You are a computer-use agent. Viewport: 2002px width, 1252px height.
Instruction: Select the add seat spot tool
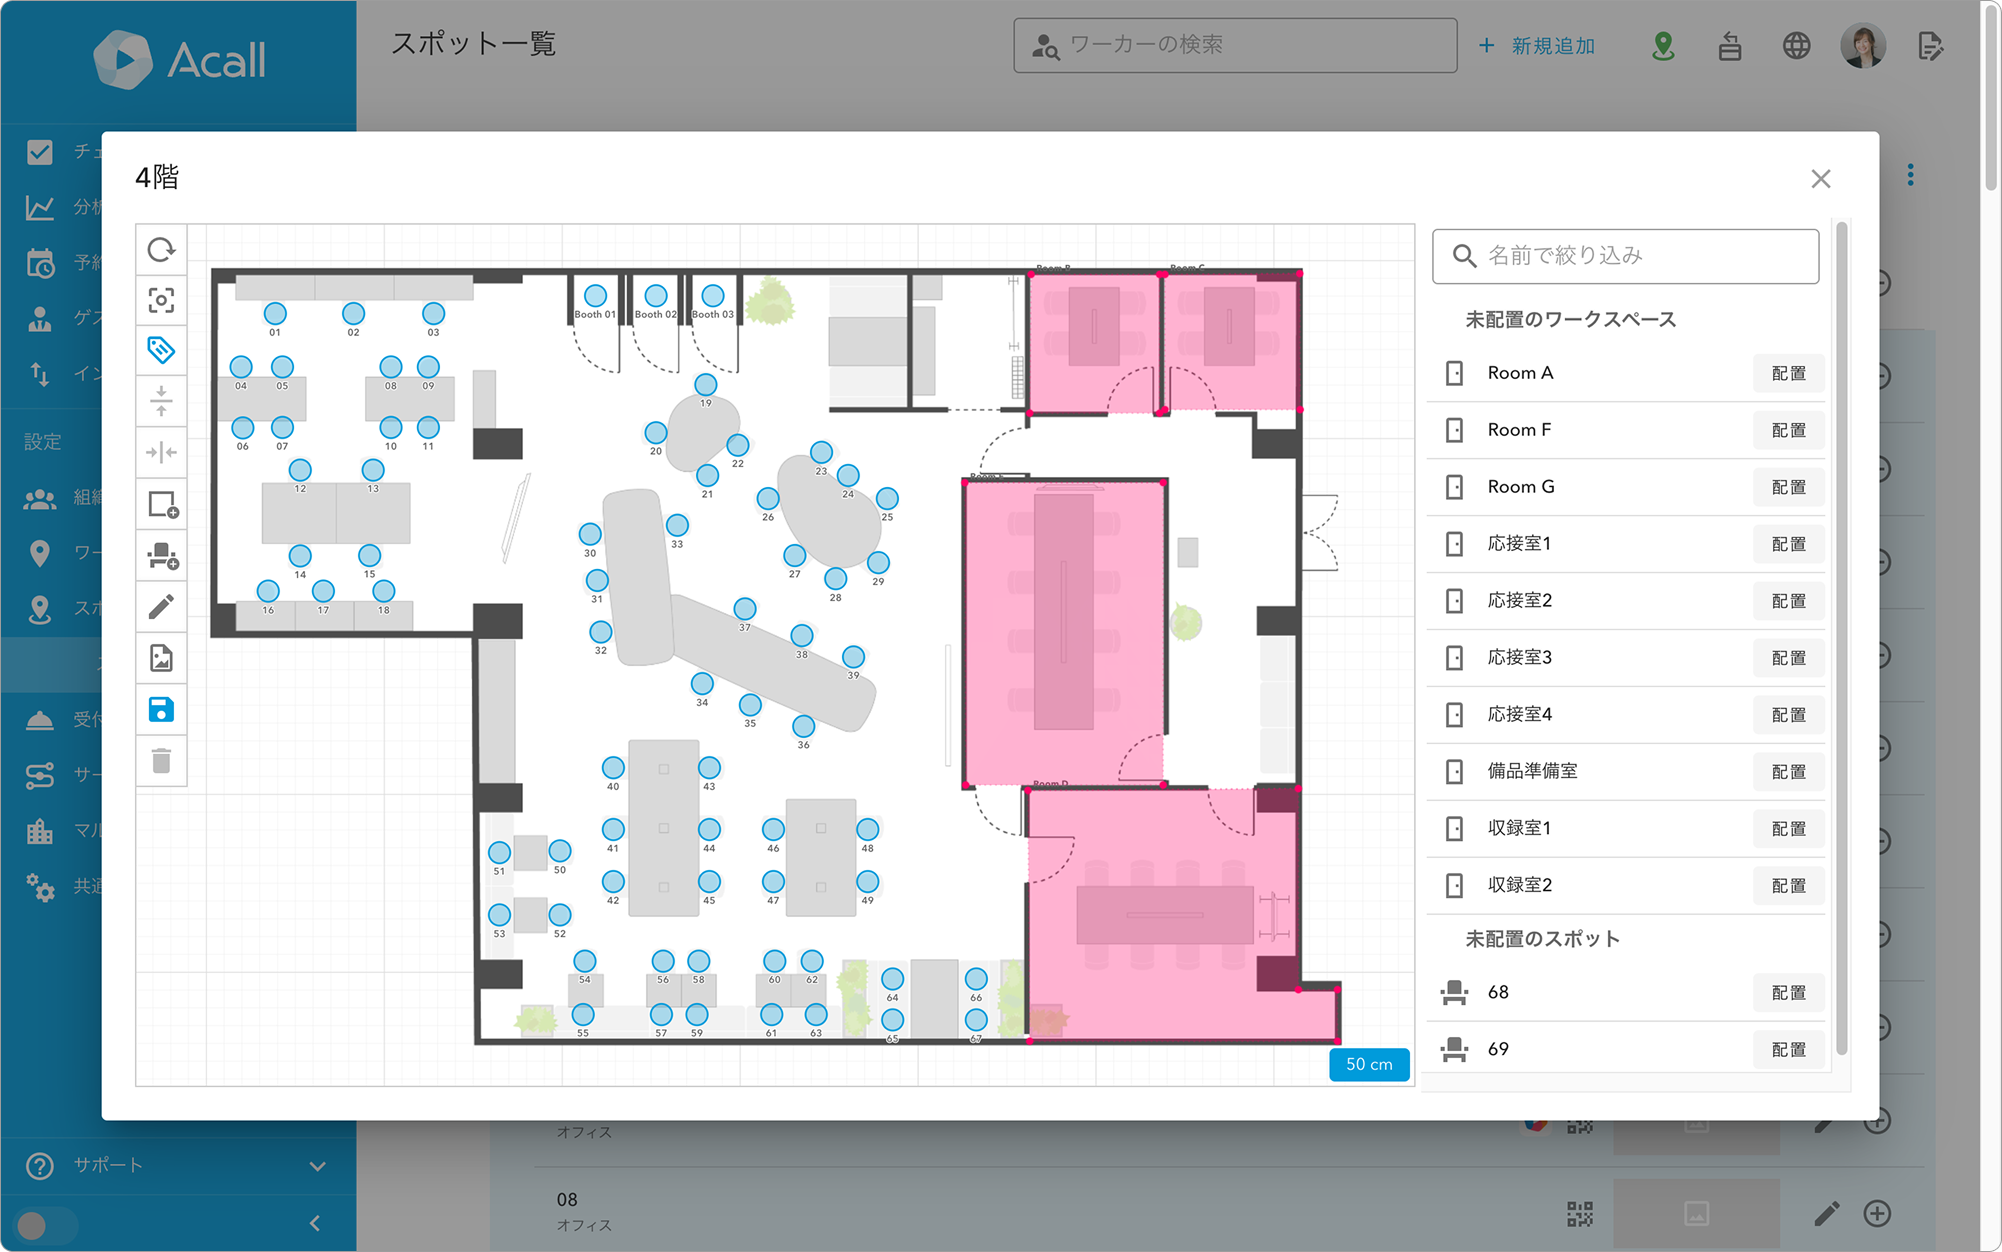161,556
